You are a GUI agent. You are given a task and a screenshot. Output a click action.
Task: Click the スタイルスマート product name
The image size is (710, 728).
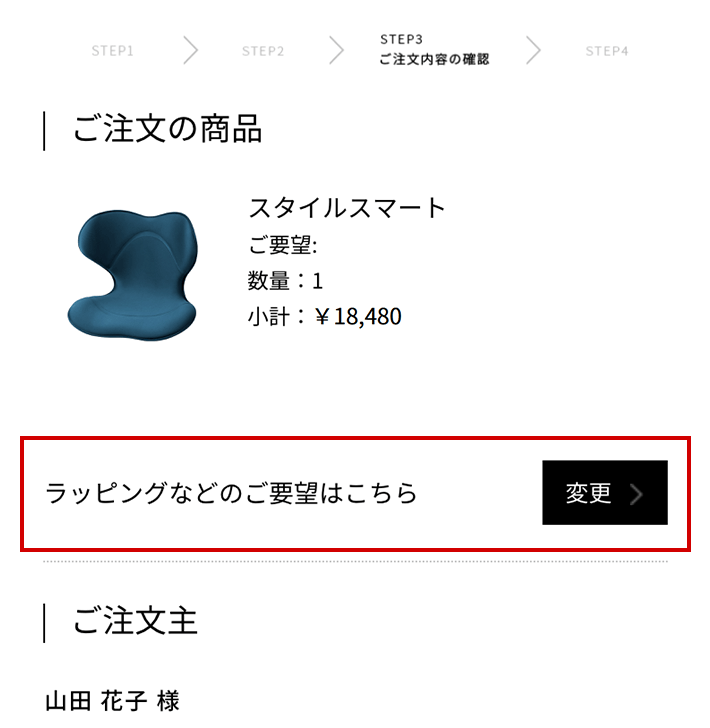pos(347,207)
